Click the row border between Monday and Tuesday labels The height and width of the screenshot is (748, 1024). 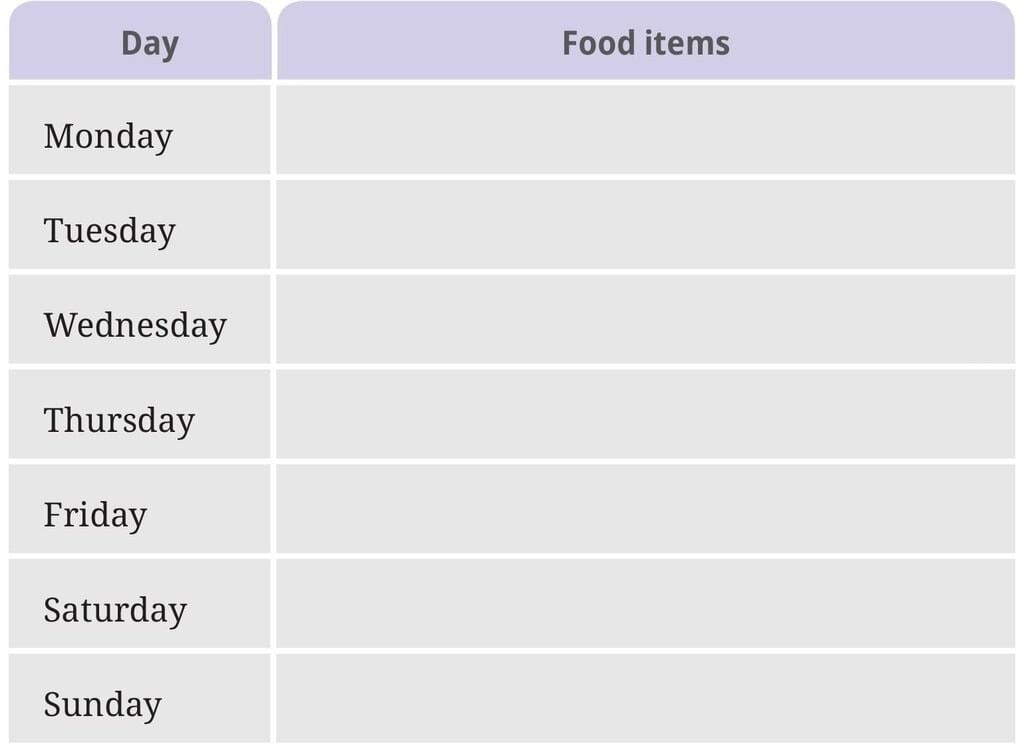click(x=139, y=177)
